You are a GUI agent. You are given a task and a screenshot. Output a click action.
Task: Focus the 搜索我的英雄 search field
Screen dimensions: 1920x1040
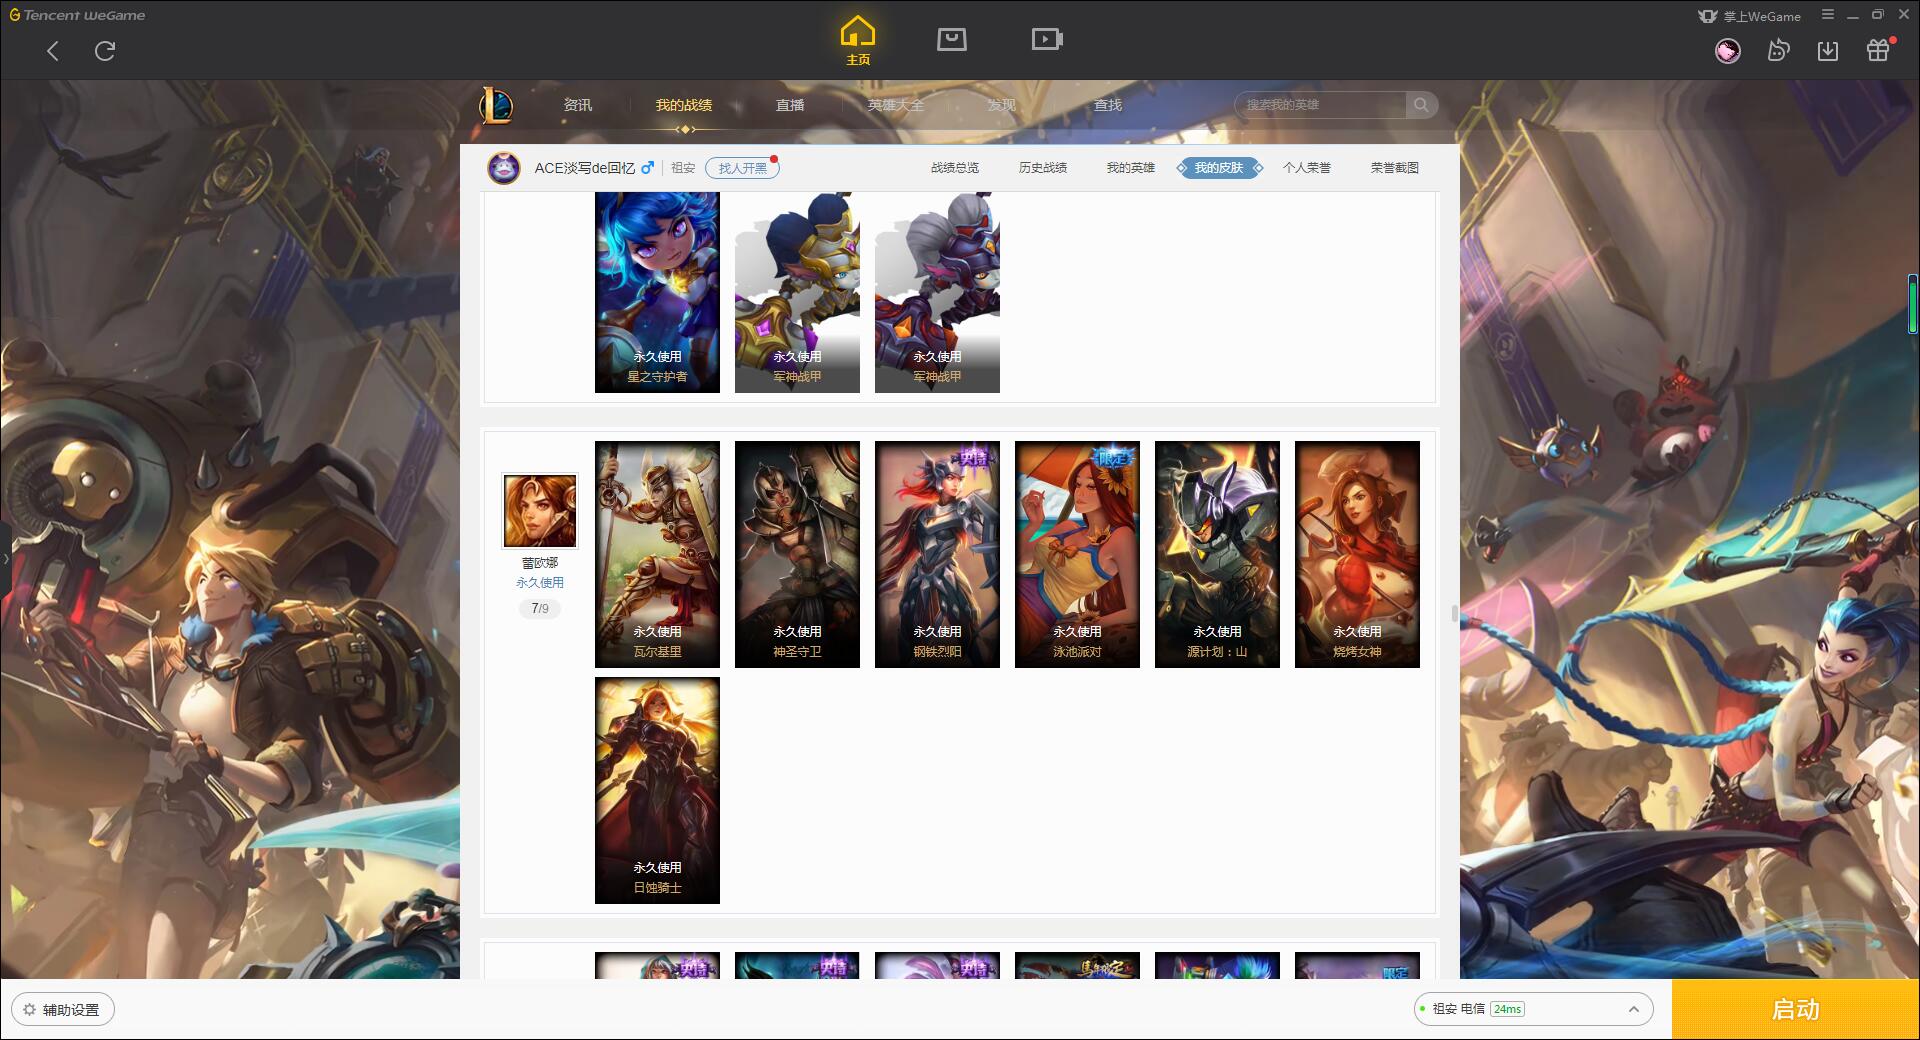tap(1320, 105)
